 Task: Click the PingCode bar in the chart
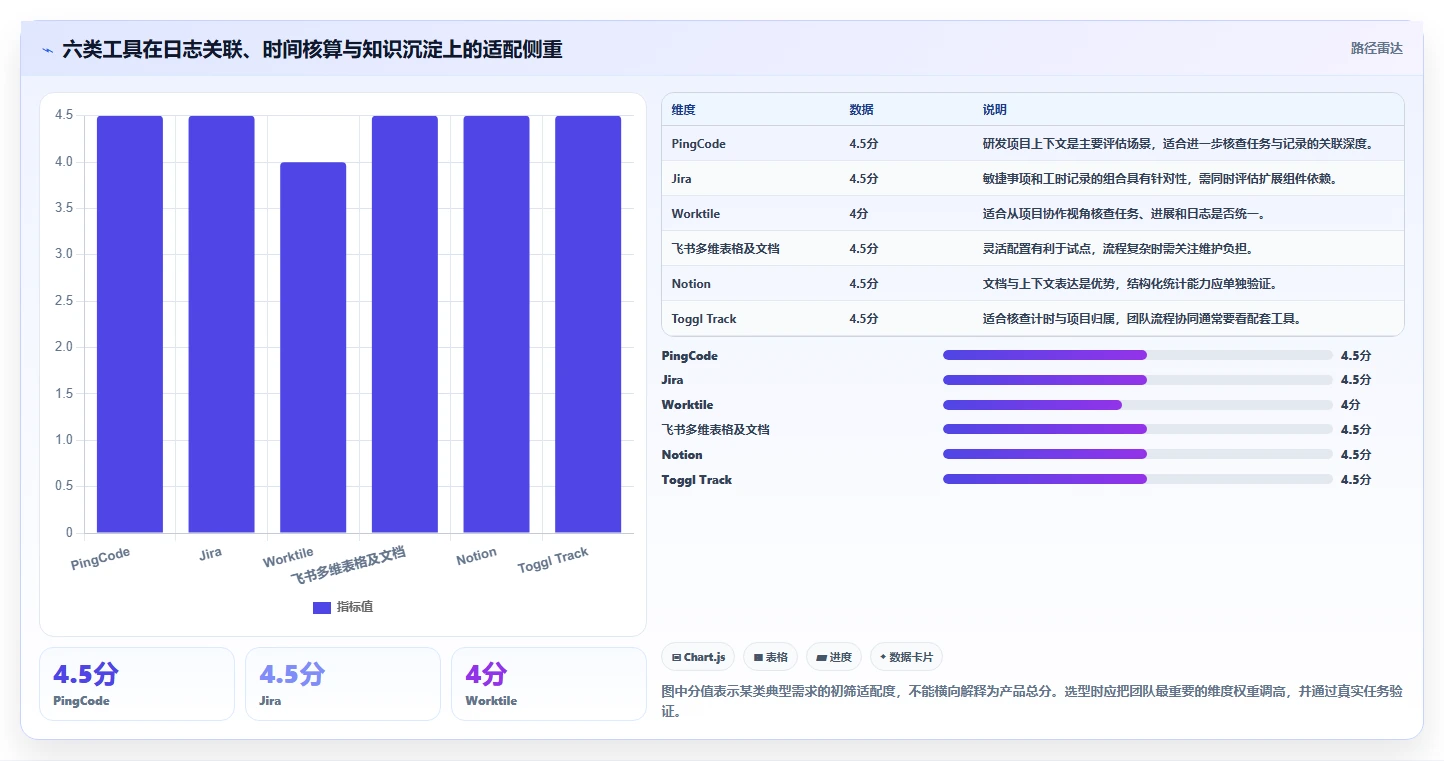tap(130, 324)
